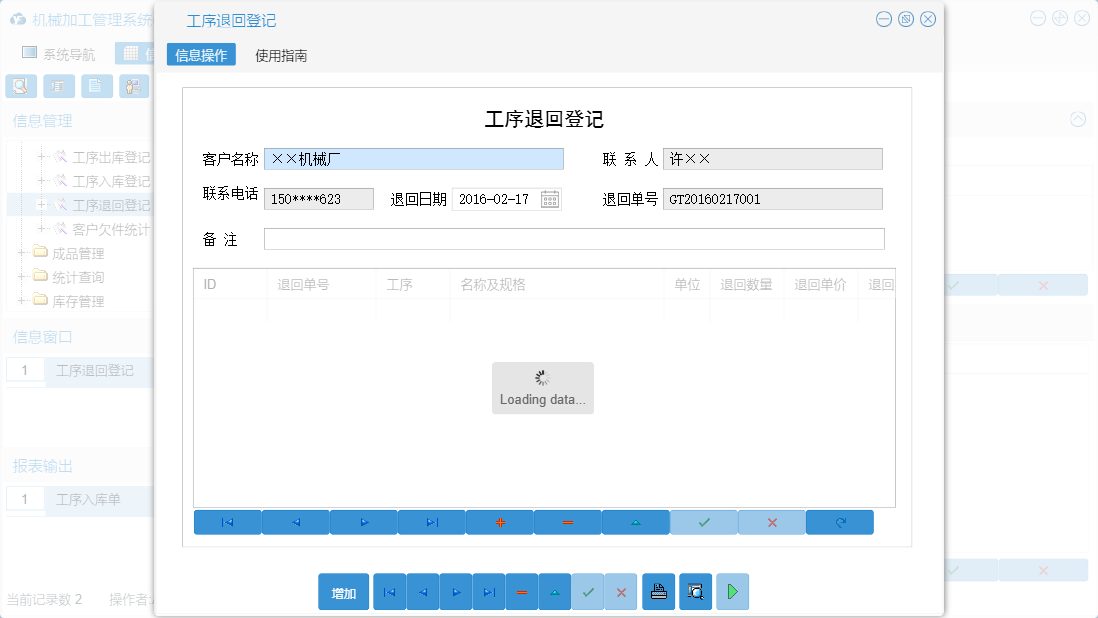
Task: Delete the row using the minus icon
Action: [x=567, y=521]
